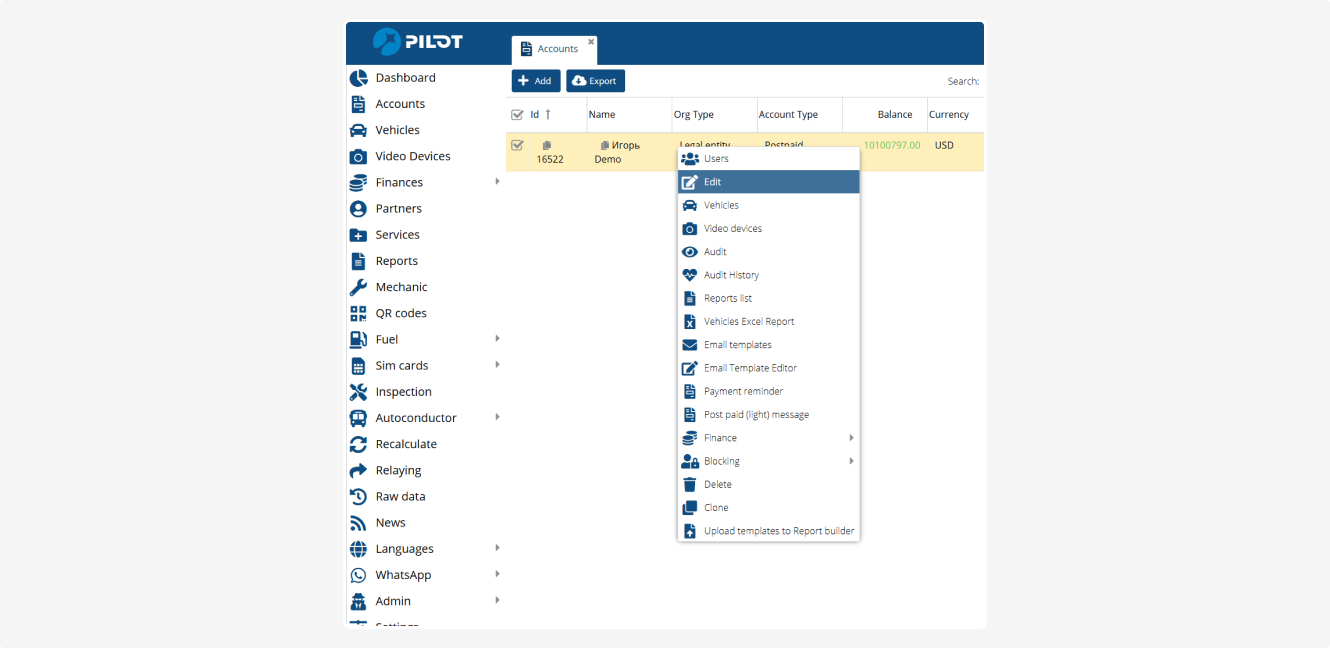Toggle the select-all checkbox in table header
This screenshot has height=648, width=1330.
pyautogui.click(x=517, y=115)
